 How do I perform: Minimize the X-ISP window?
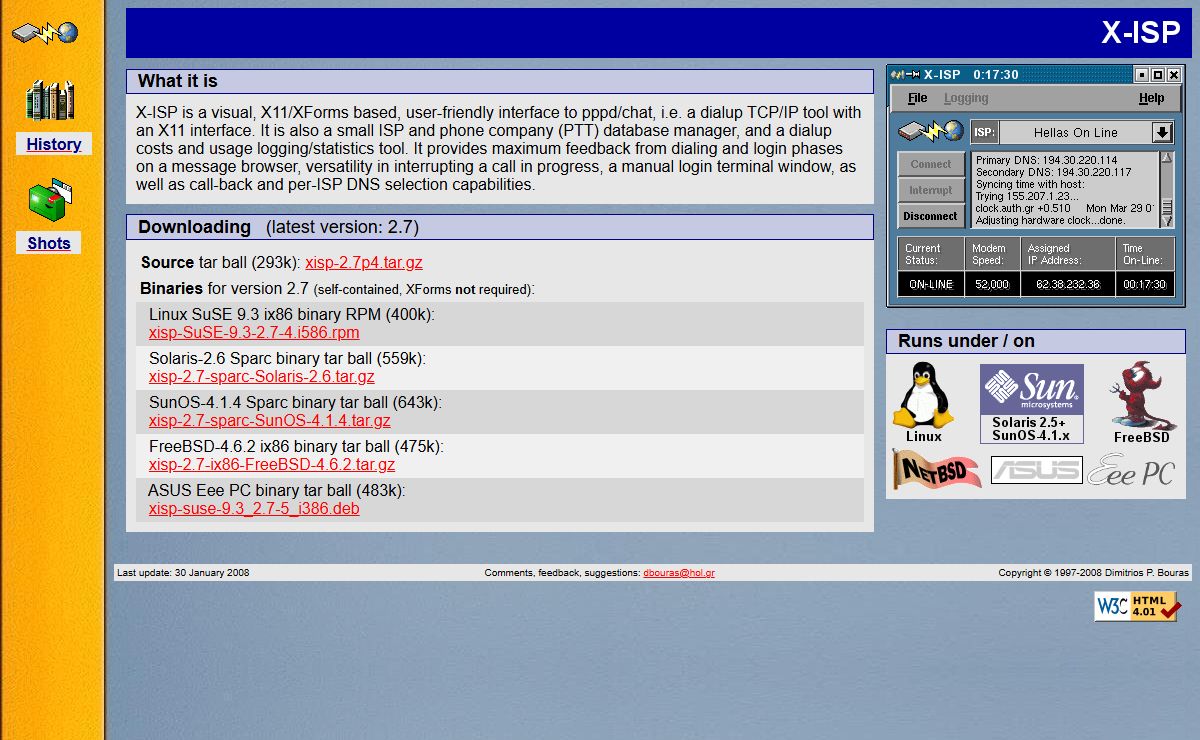pos(1142,75)
